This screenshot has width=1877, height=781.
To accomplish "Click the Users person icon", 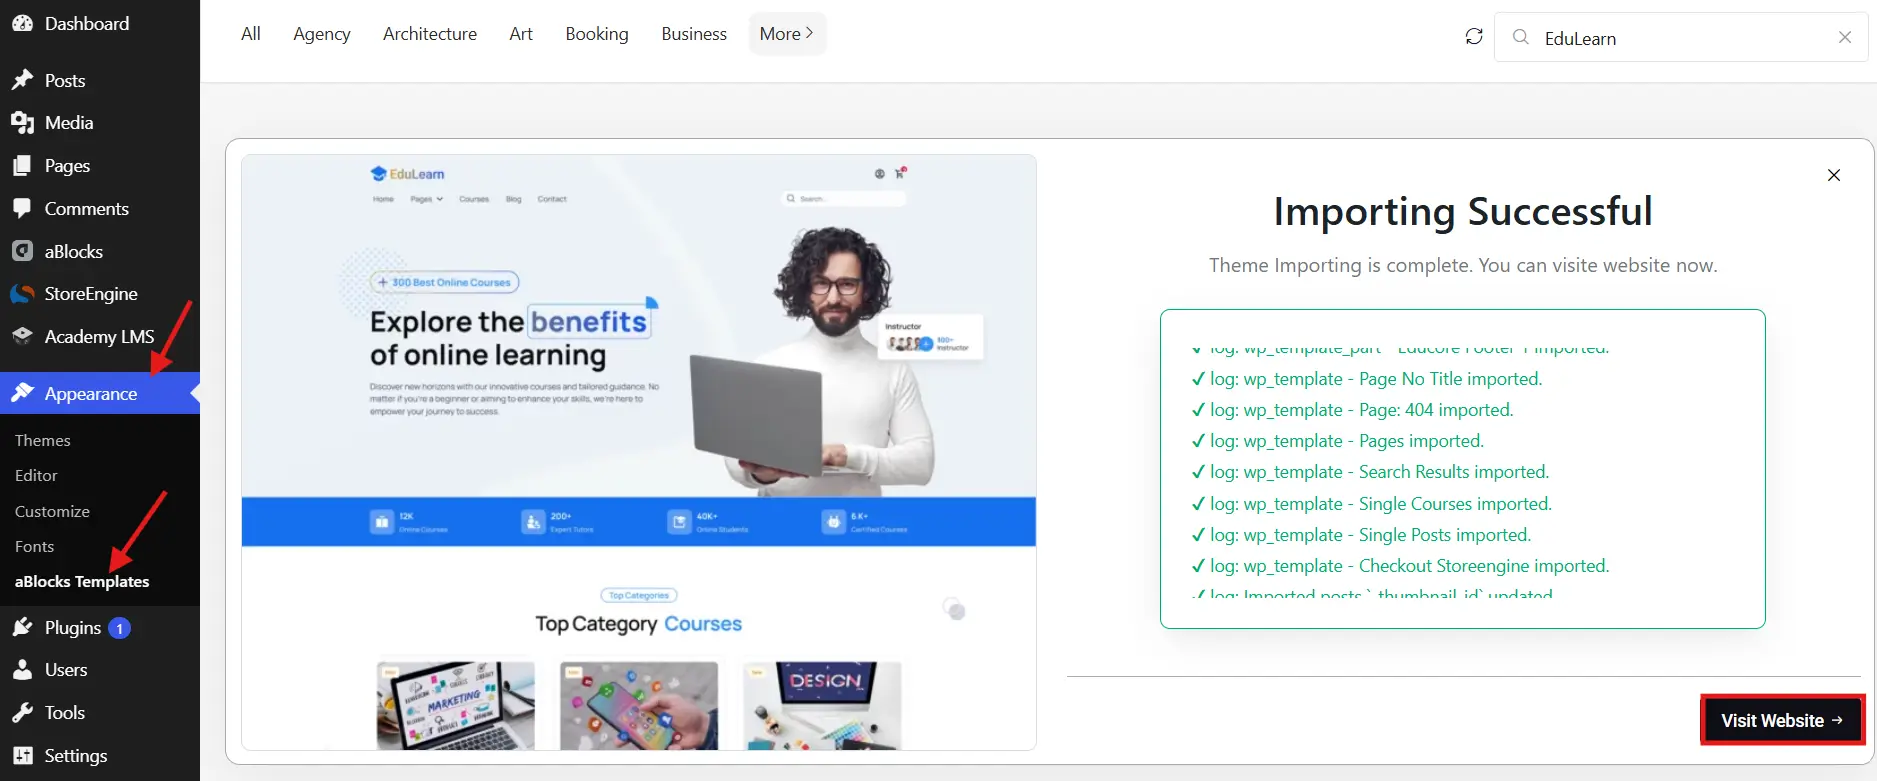I will click(22, 670).
